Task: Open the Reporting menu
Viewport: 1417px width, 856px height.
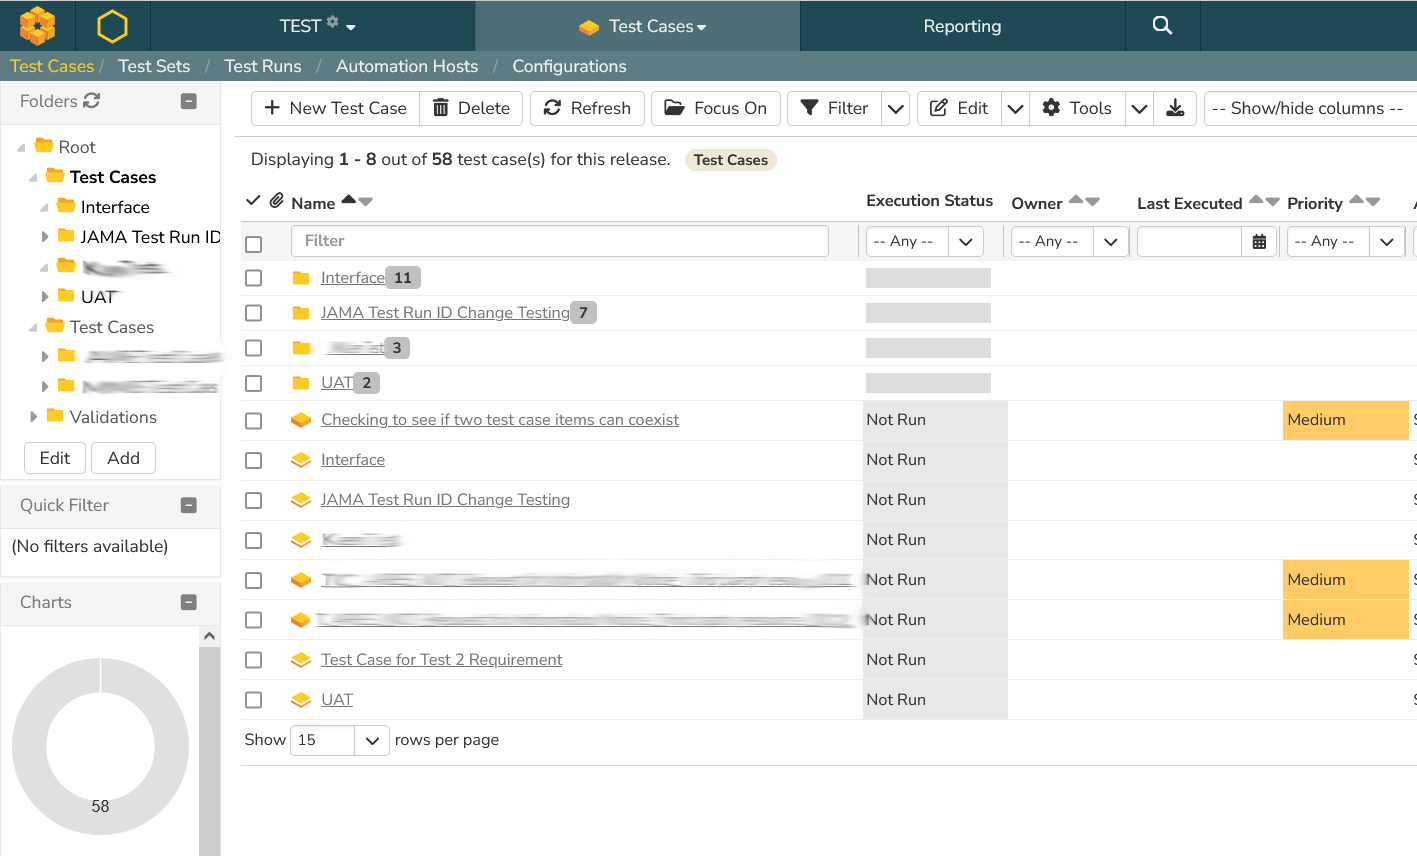Action: click(962, 26)
